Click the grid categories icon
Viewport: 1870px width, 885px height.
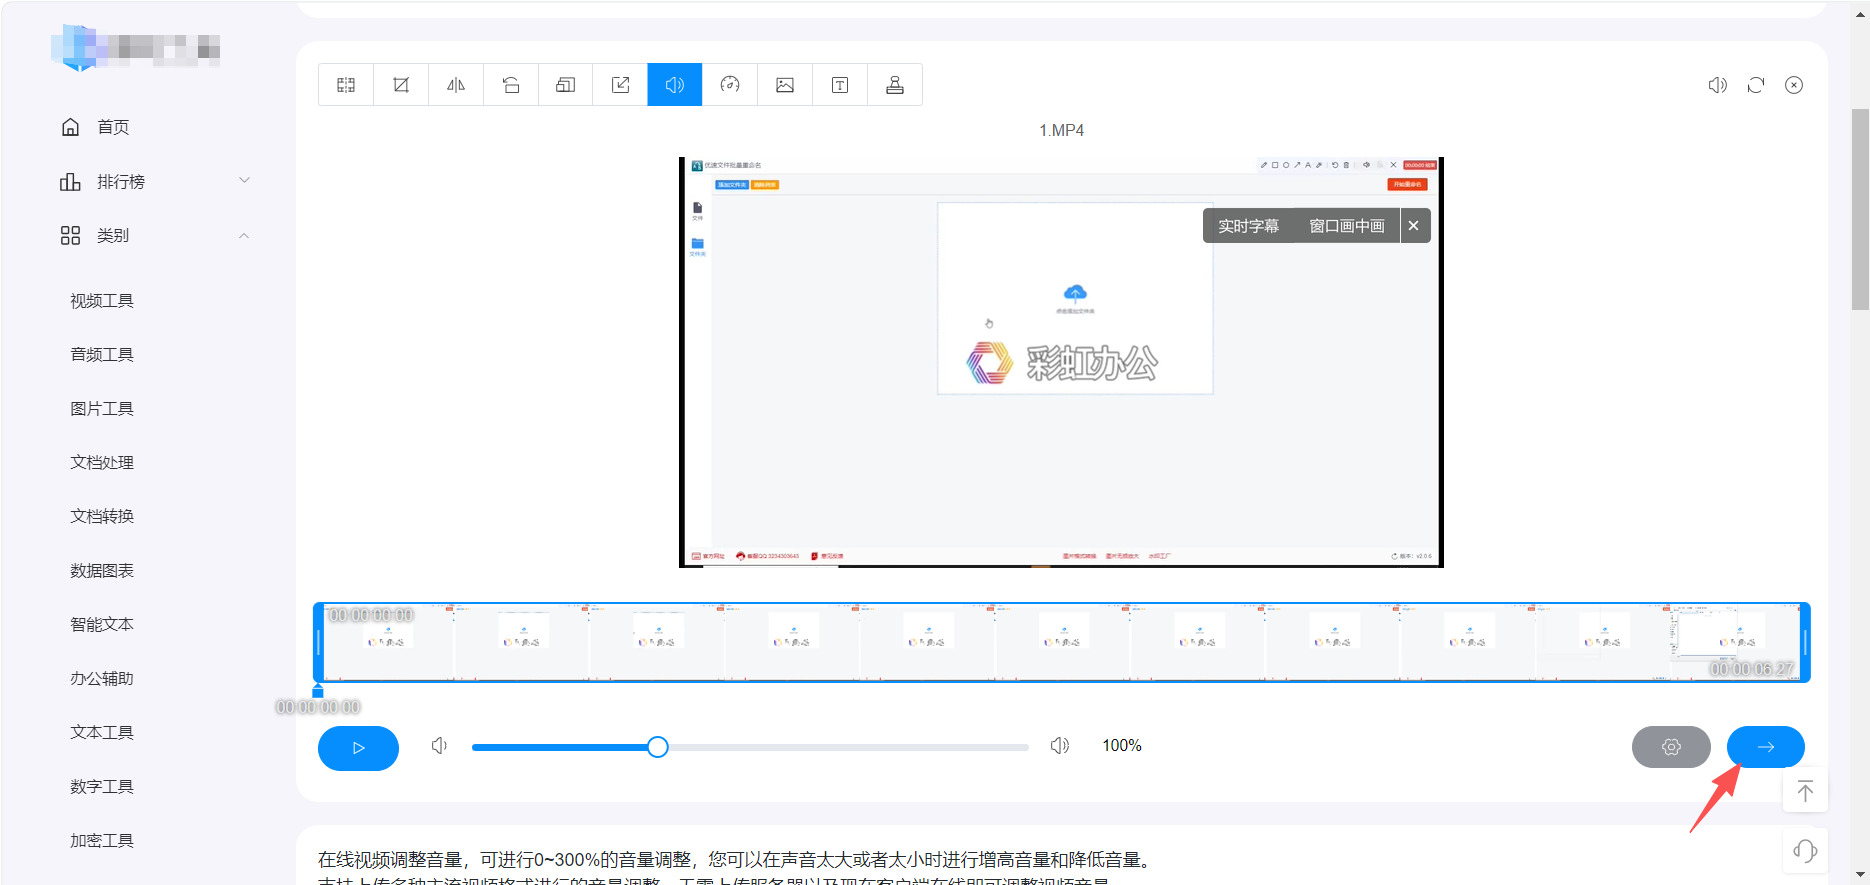click(x=70, y=236)
